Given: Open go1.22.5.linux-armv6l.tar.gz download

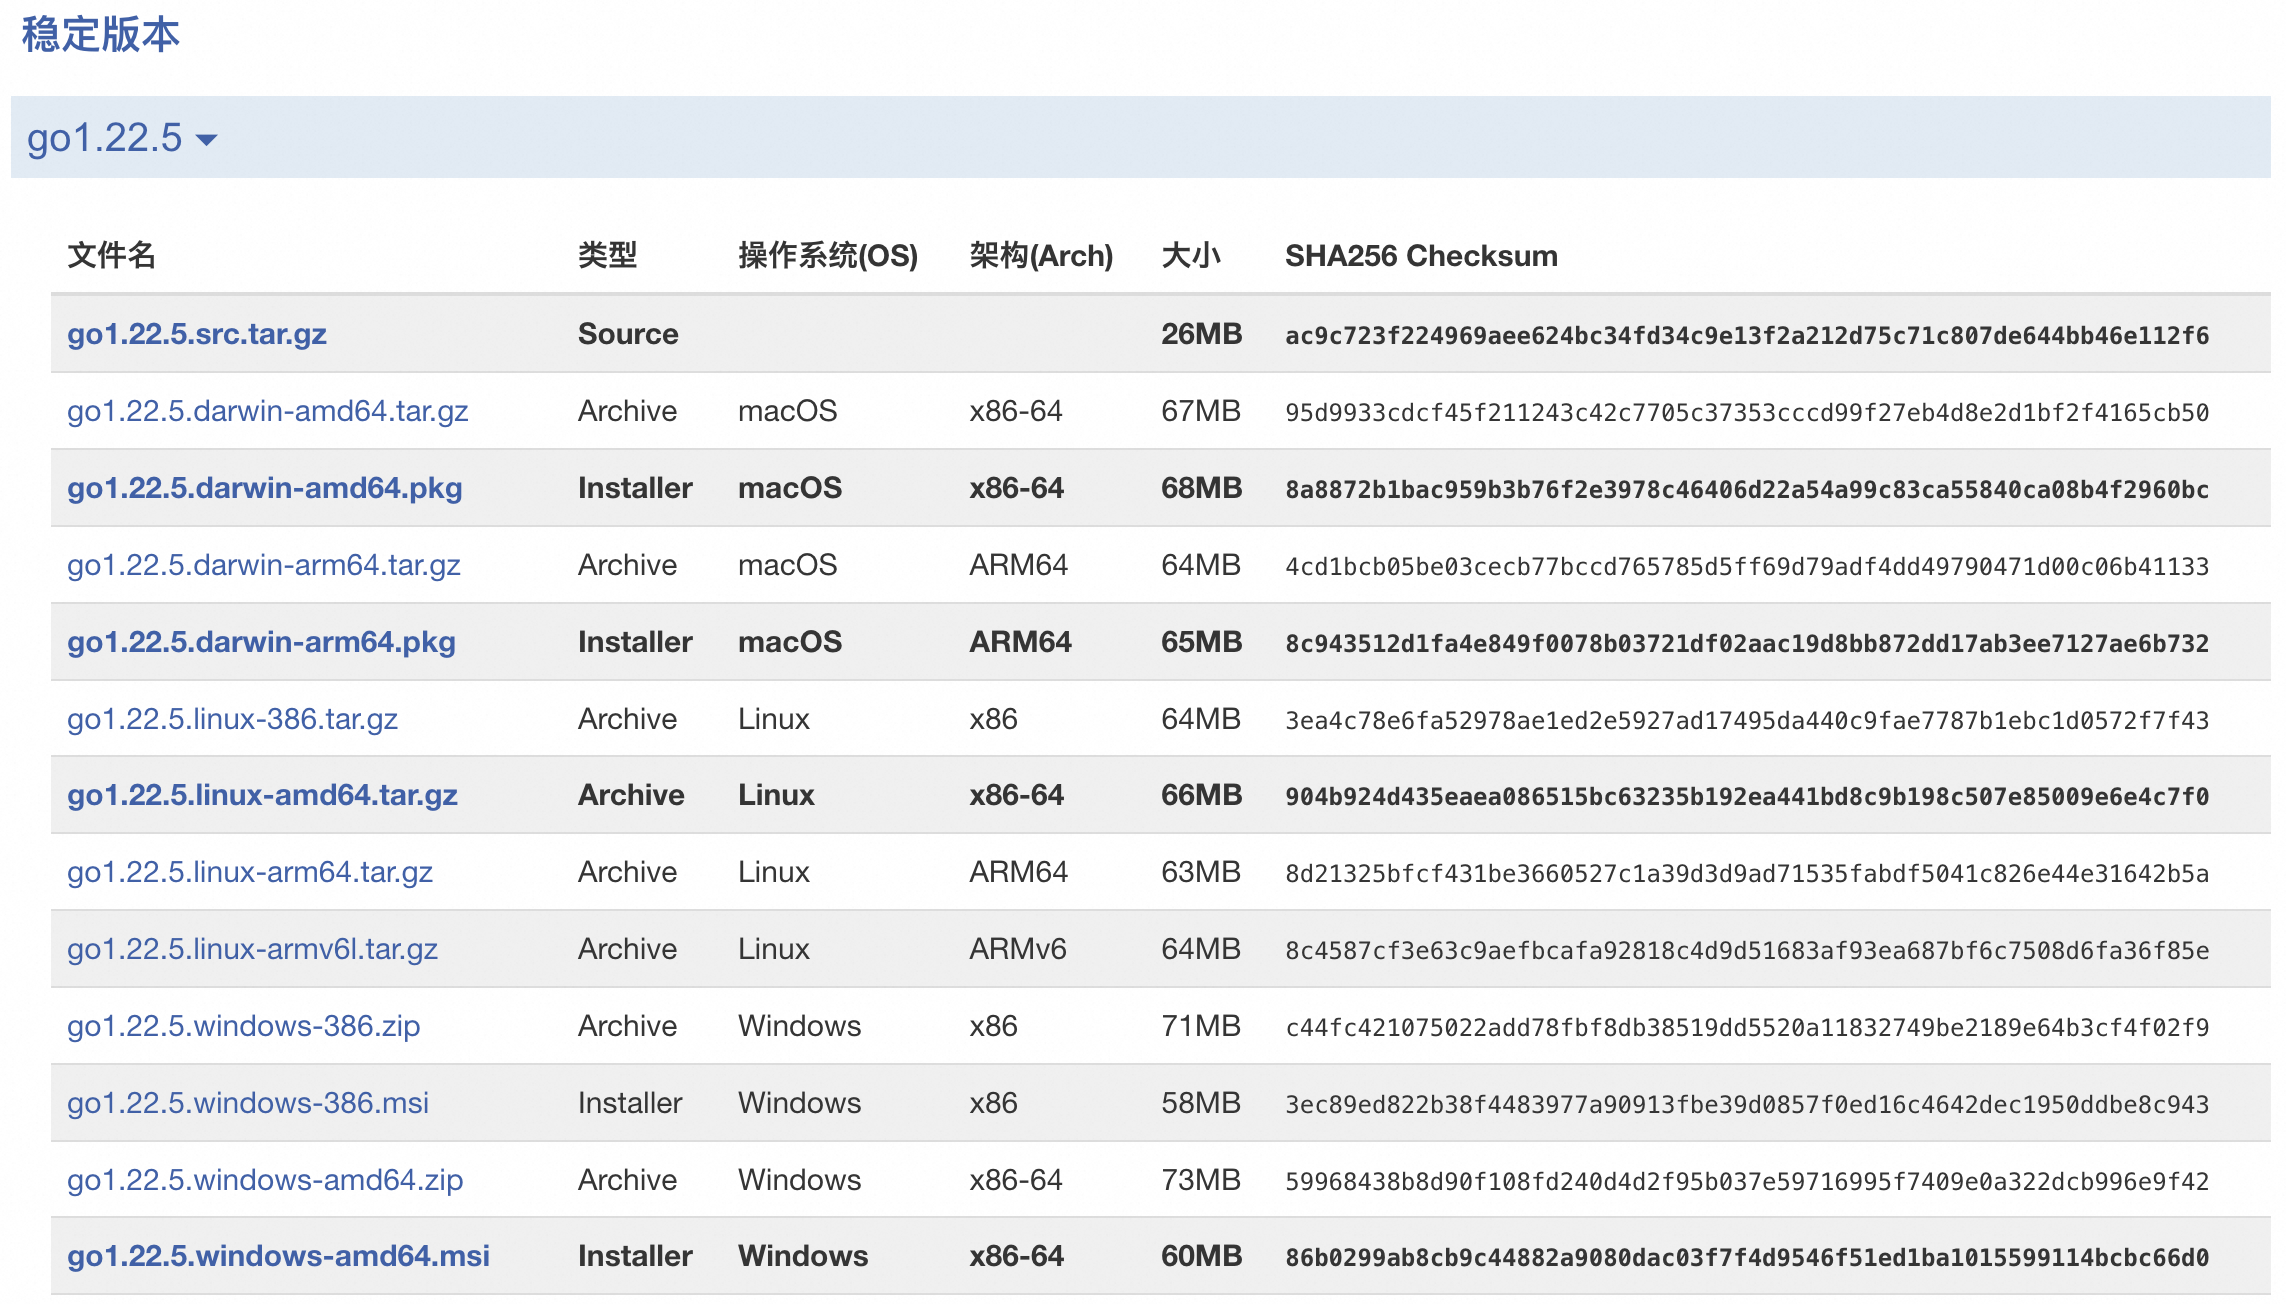Looking at the screenshot, I should (252, 949).
